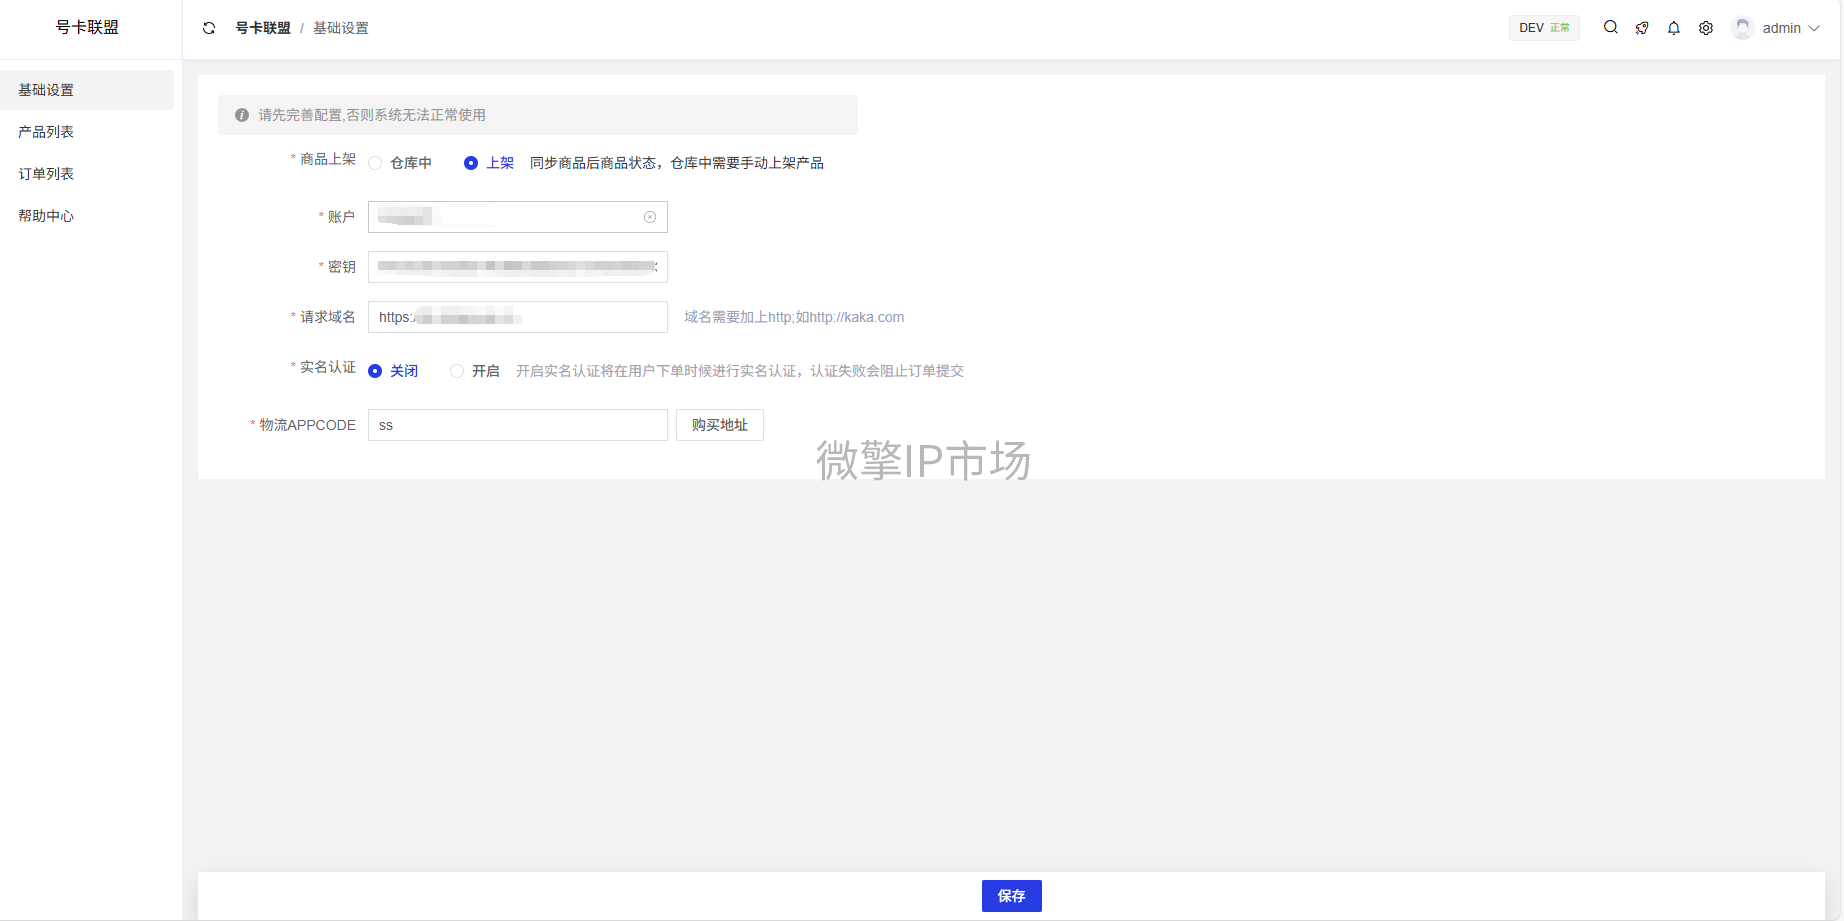Image resolution: width=1844 pixels, height=921 pixels.
Task: Open search with the magnifier icon
Action: 1610,28
